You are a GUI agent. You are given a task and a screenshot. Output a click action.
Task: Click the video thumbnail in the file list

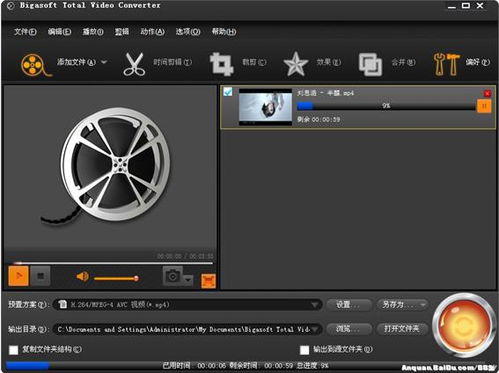pos(265,107)
